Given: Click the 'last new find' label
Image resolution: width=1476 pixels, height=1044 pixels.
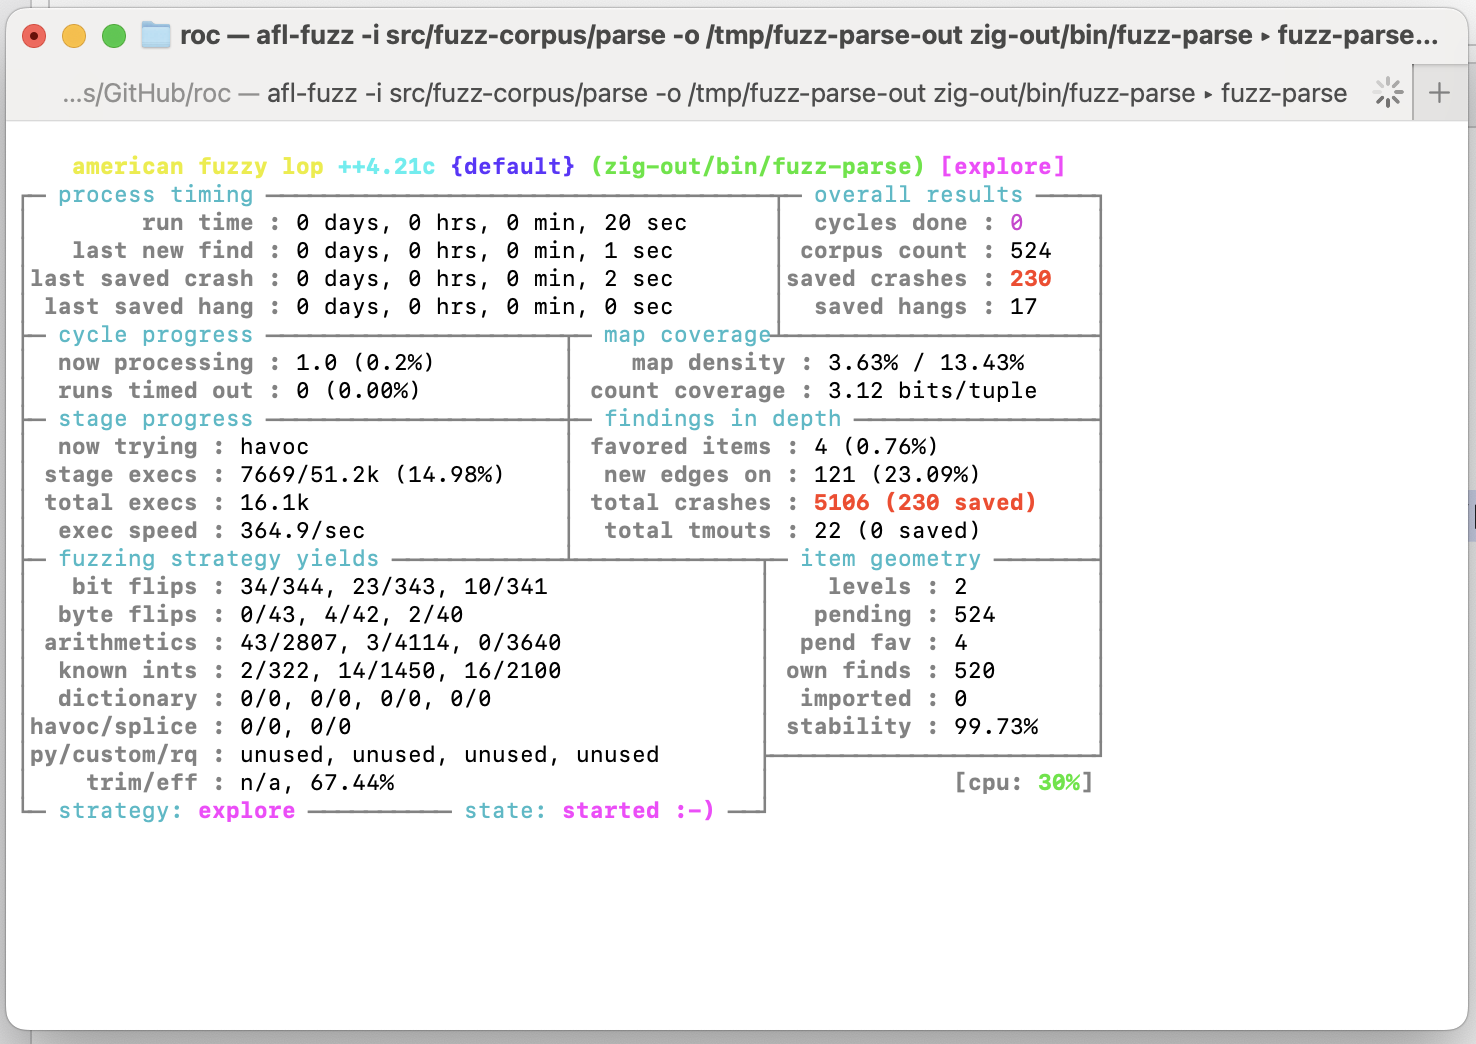Looking at the screenshot, I should [163, 250].
